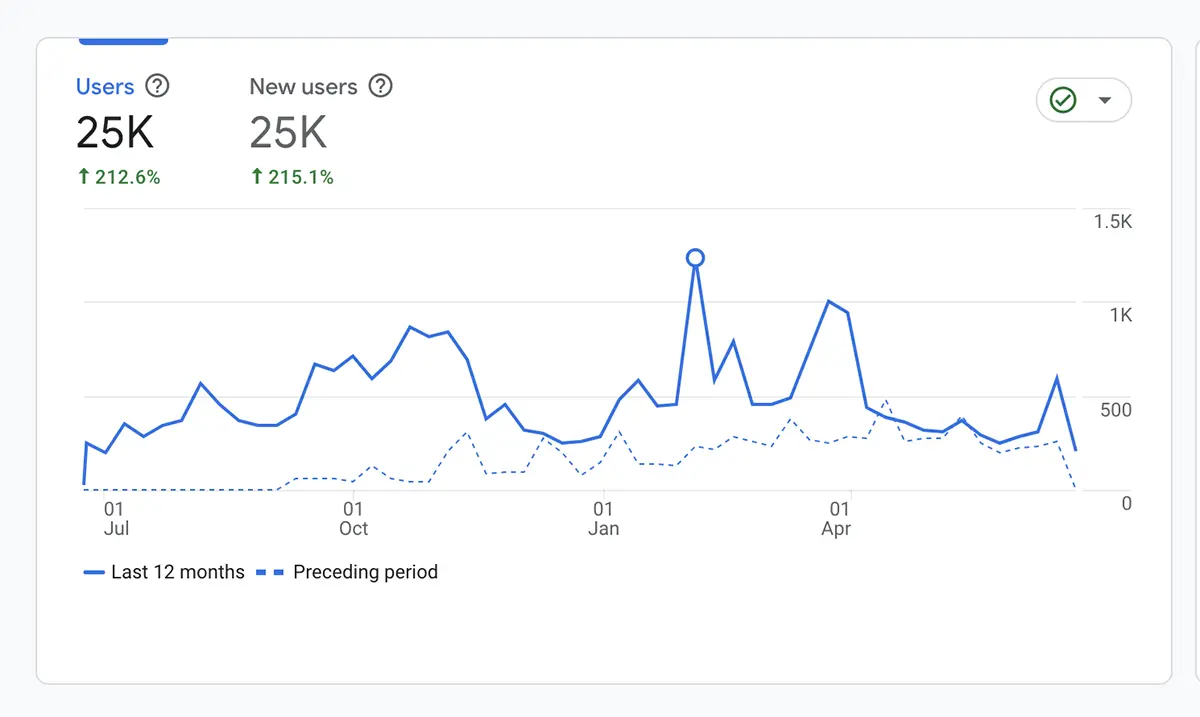Screen dimensions: 1200x717
Task: Click the 25K Users value
Action: coord(115,131)
